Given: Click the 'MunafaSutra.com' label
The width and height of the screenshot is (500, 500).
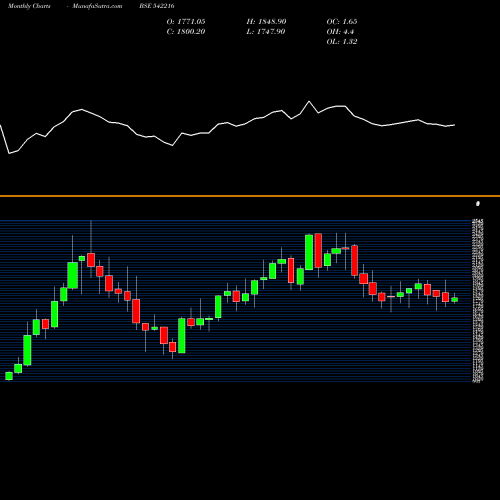Looking at the screenshot, I should (x=97, y=6).
